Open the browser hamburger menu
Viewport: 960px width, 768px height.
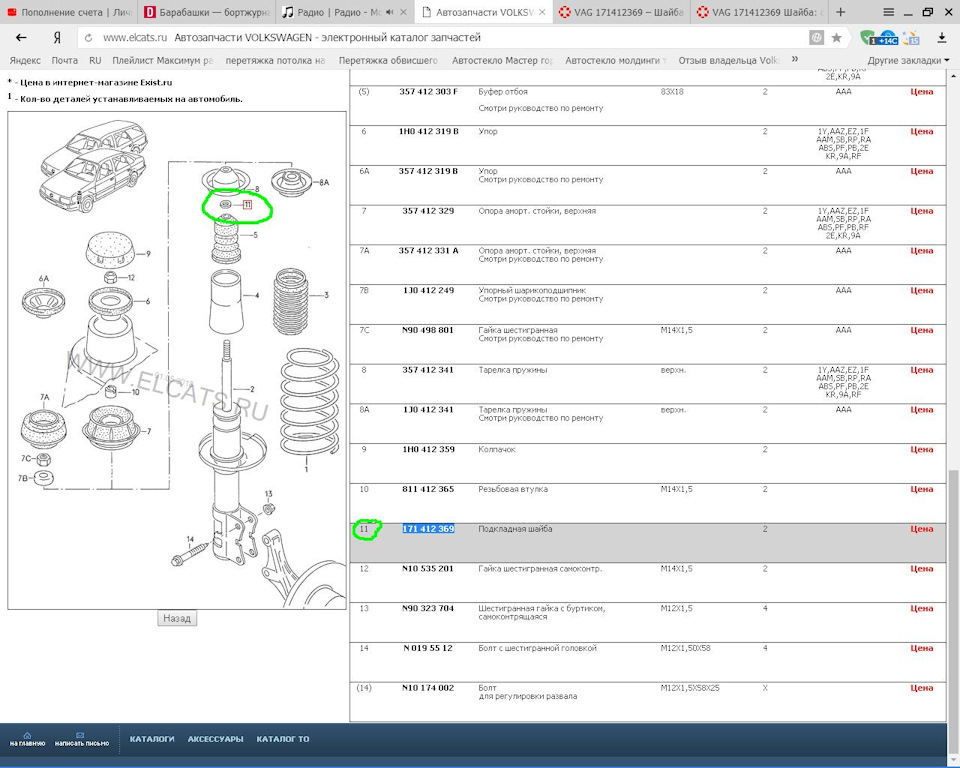[x=888, y=12]
